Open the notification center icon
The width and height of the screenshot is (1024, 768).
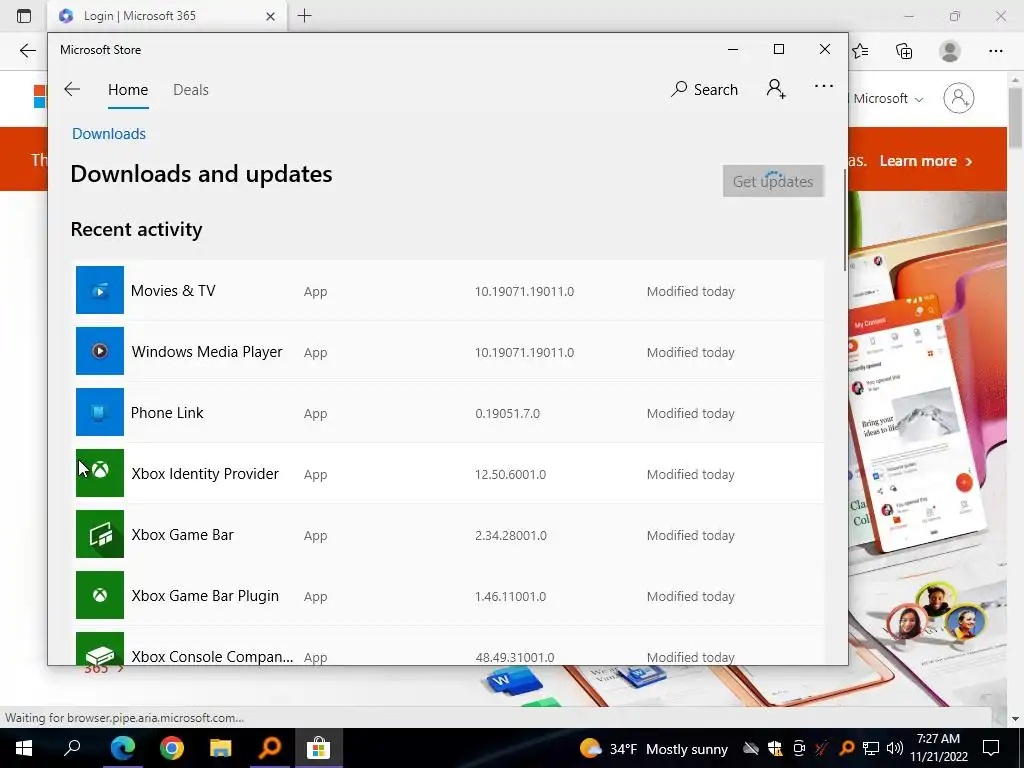[x=991, y=748]
